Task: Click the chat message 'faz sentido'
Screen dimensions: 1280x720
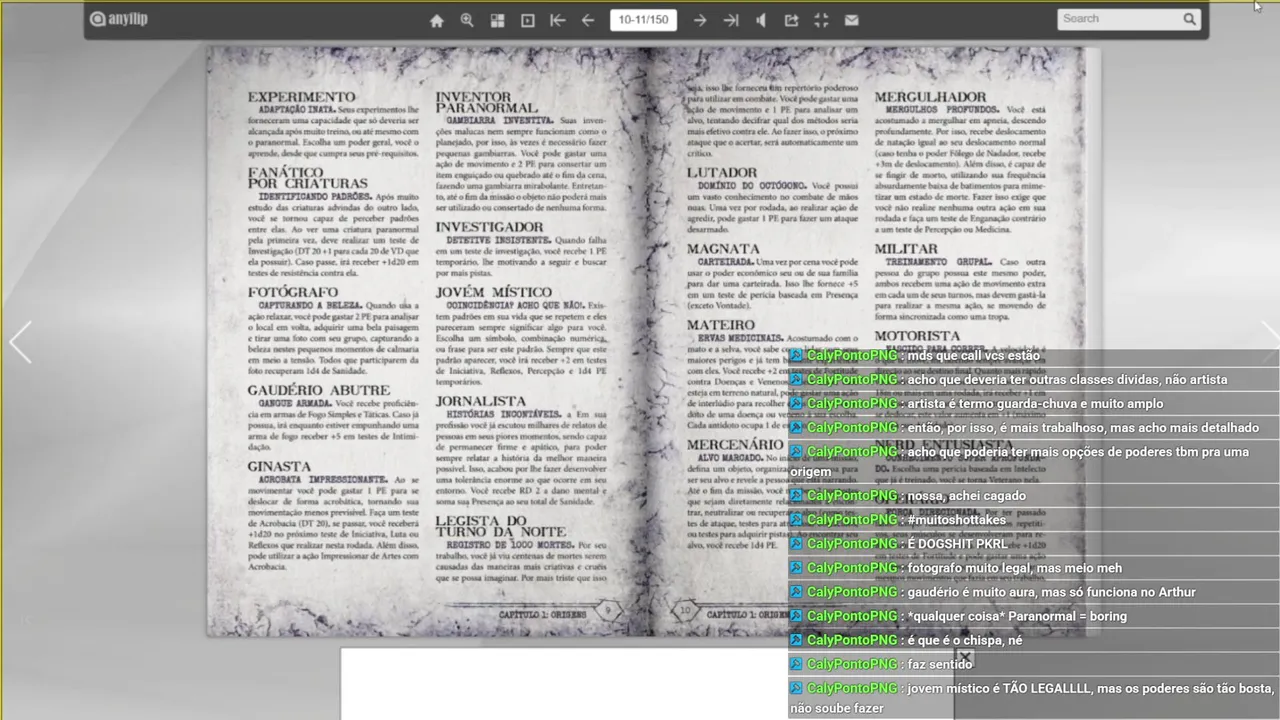Action: pos(940,664)
